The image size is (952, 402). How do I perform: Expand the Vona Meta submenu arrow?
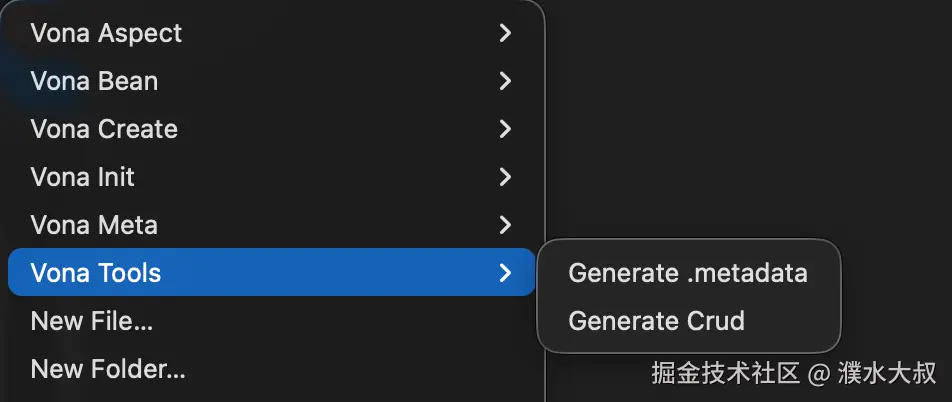pyautogui.click(x=505, y=225)
